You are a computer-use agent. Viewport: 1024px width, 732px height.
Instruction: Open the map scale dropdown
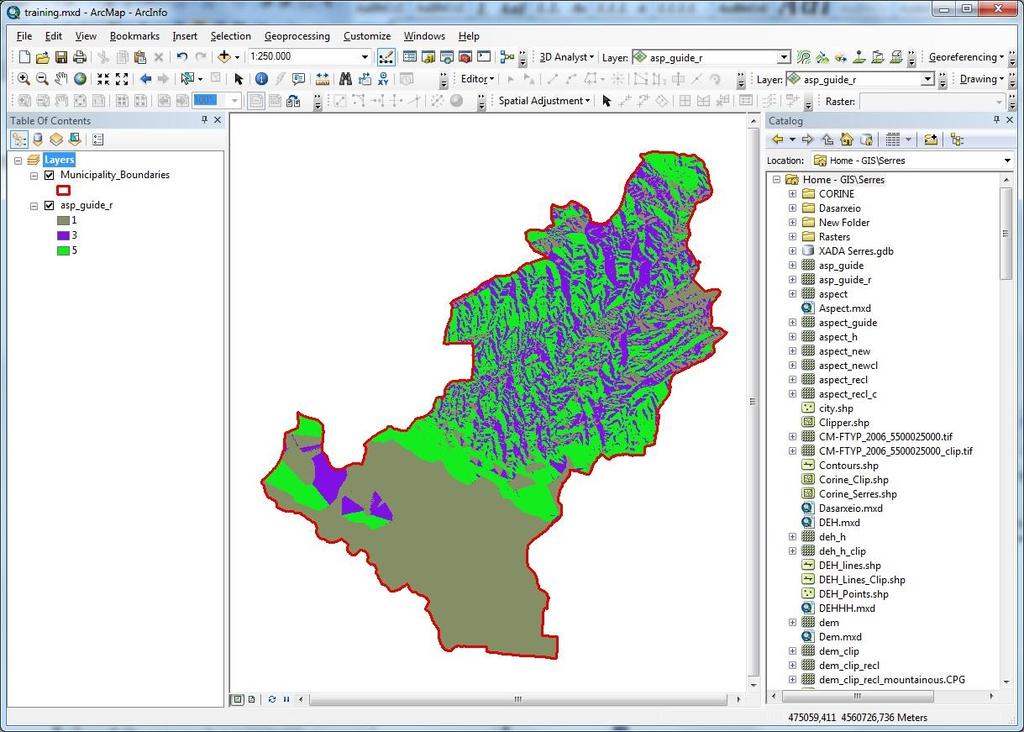(x=364, y=57)
